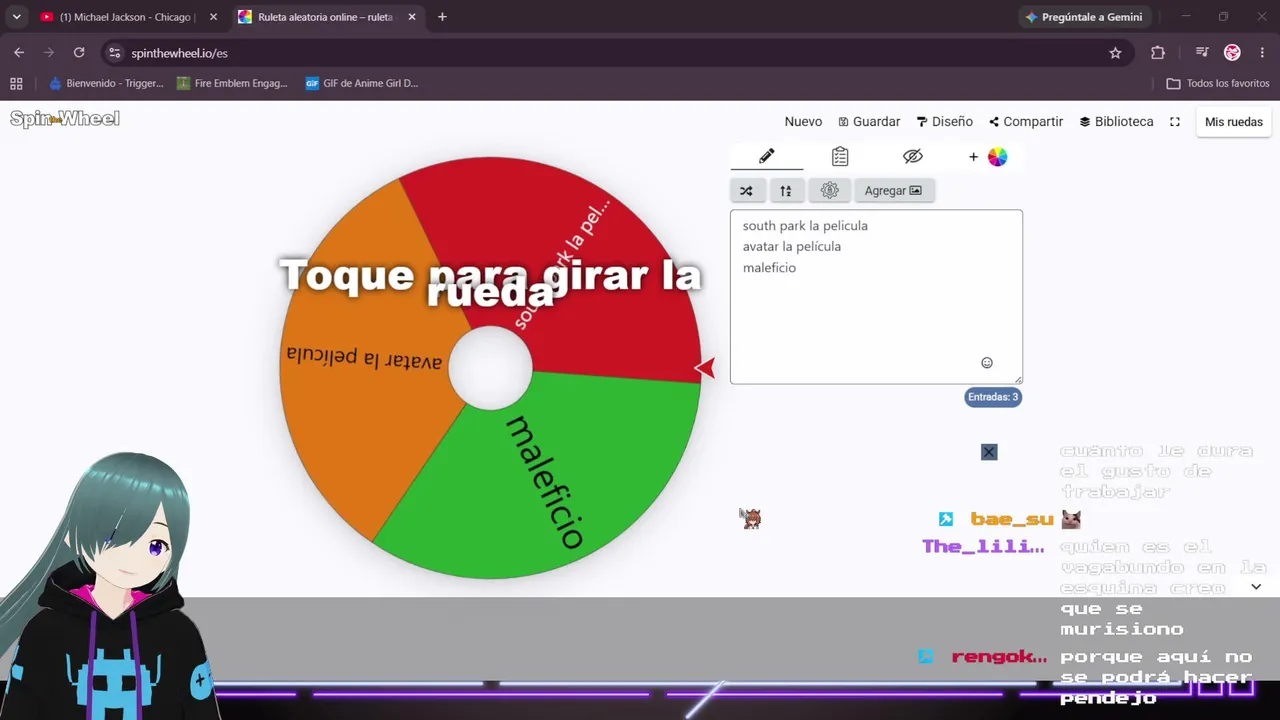This screenshot has width=1280, height=720.
Task: Click the Entradas: 3 badge
Action: [x=993, y=397]
